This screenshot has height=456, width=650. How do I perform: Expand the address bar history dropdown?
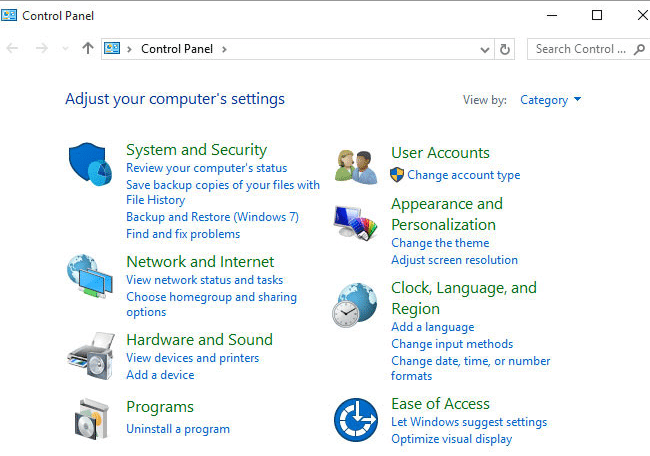[485, 49]
